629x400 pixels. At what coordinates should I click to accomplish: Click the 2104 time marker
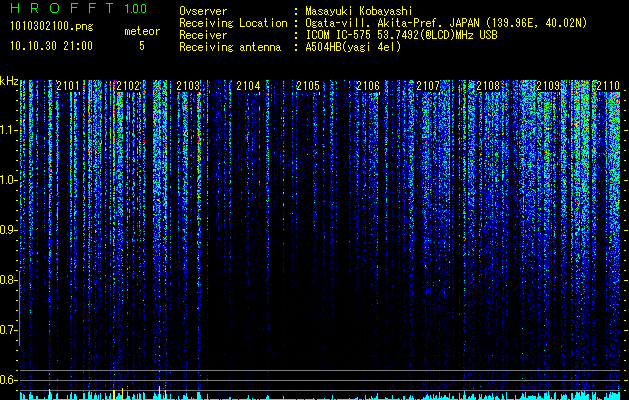tap(248, 86)
